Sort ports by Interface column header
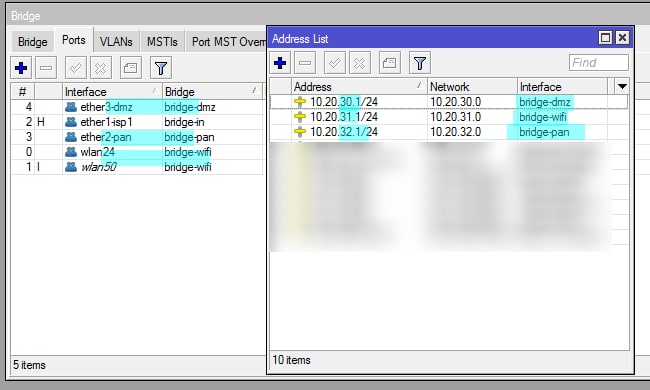Viewport: 650px width, 390px height. 112,92
